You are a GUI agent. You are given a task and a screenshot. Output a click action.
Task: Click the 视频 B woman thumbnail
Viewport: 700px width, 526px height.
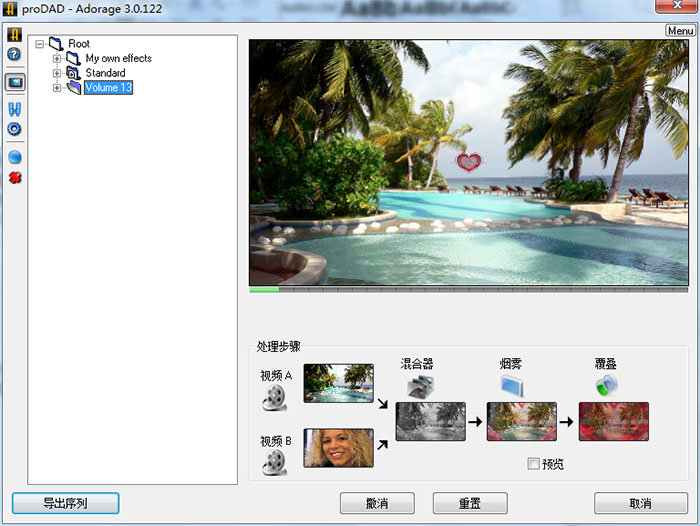point(338,448)
